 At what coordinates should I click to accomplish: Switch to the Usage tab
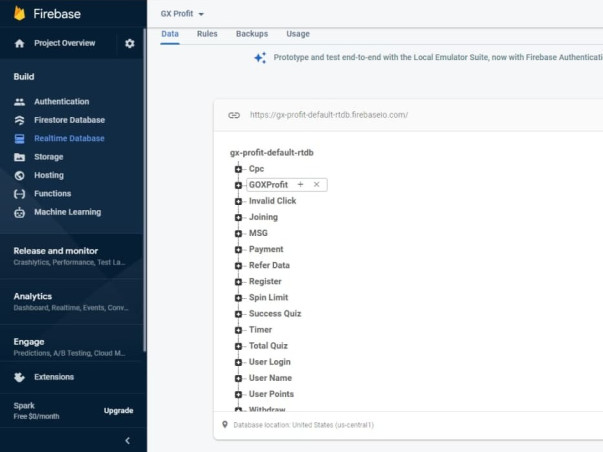coord(298,34)
